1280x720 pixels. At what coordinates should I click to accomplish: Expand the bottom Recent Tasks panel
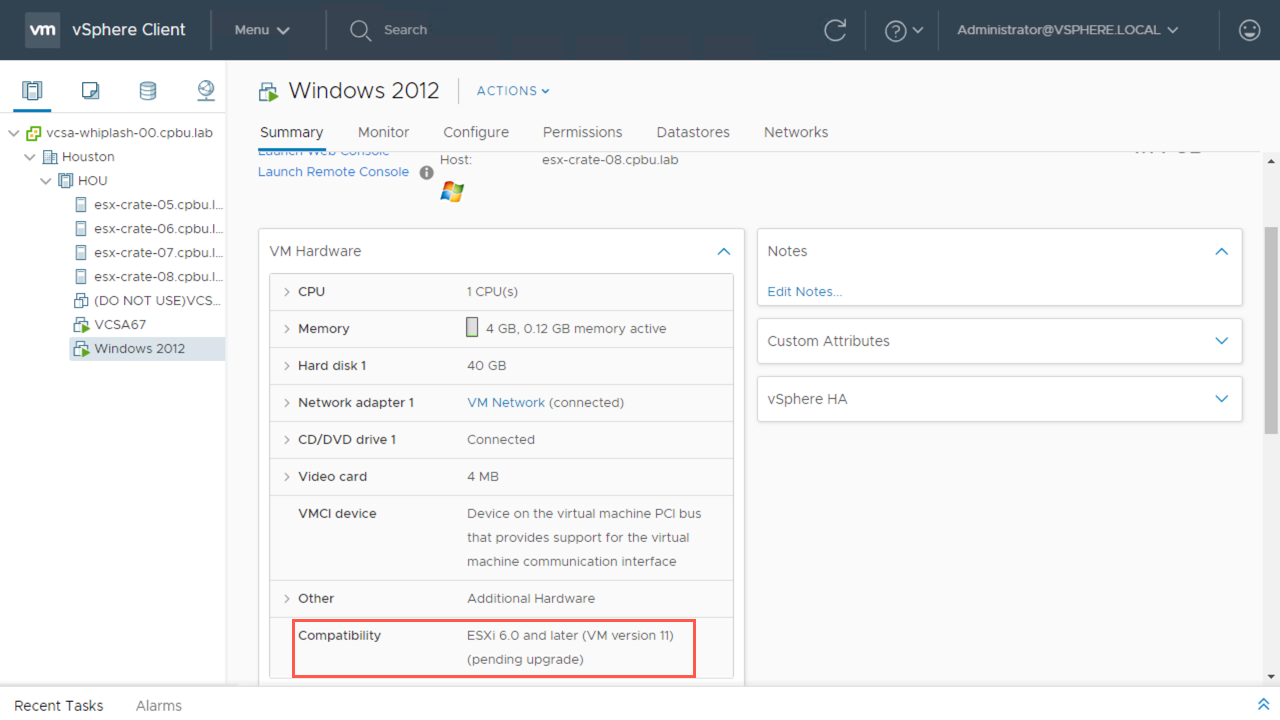pos(1263,705)
